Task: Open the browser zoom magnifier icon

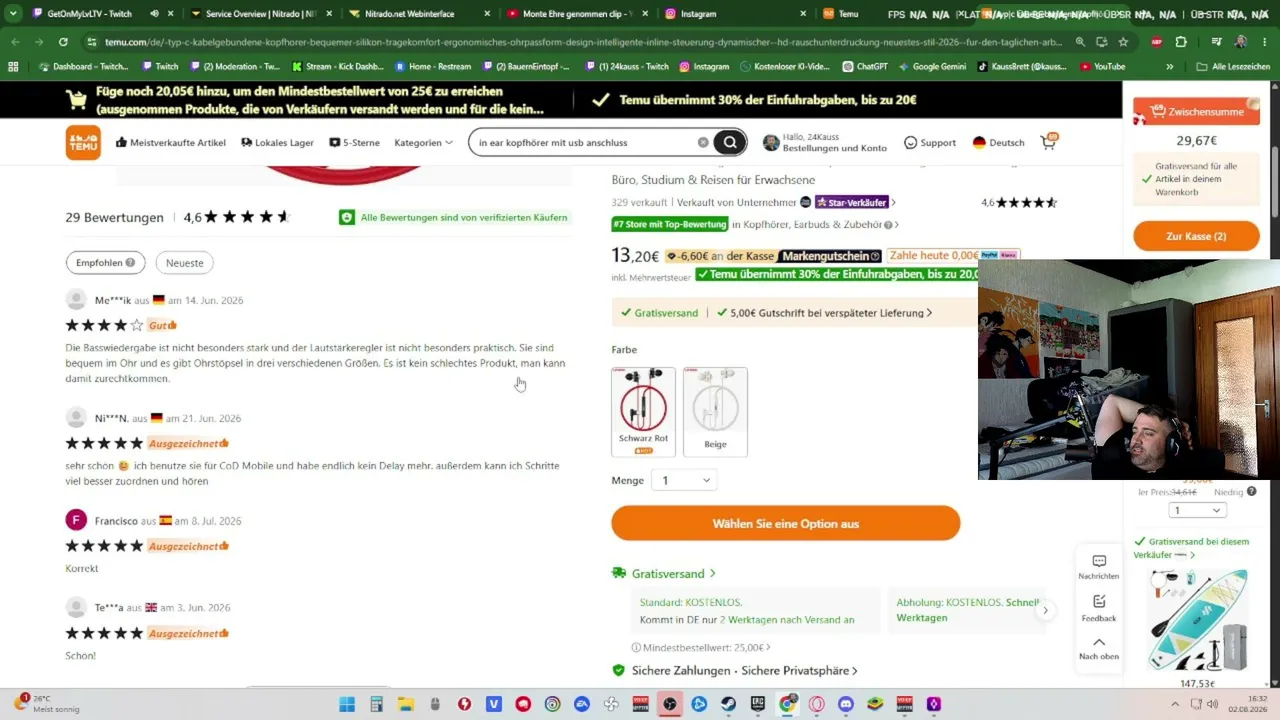Action: point(1080,42)
